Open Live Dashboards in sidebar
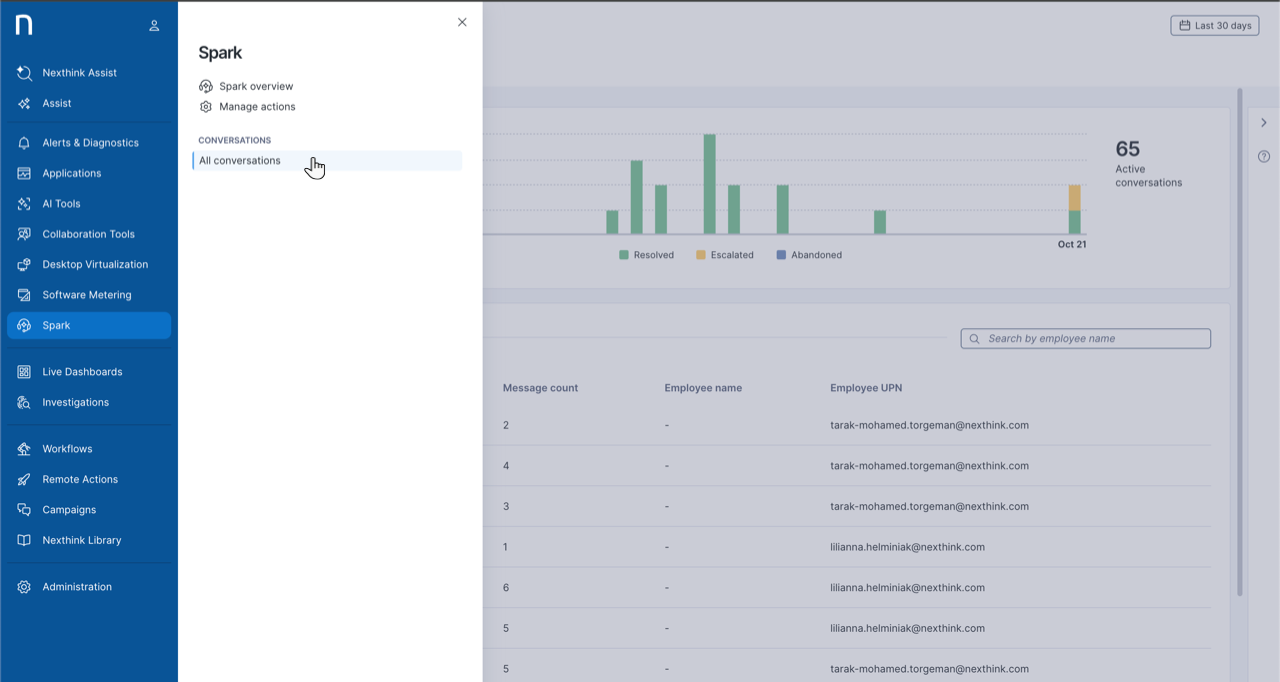 click(x=82, y=372)
